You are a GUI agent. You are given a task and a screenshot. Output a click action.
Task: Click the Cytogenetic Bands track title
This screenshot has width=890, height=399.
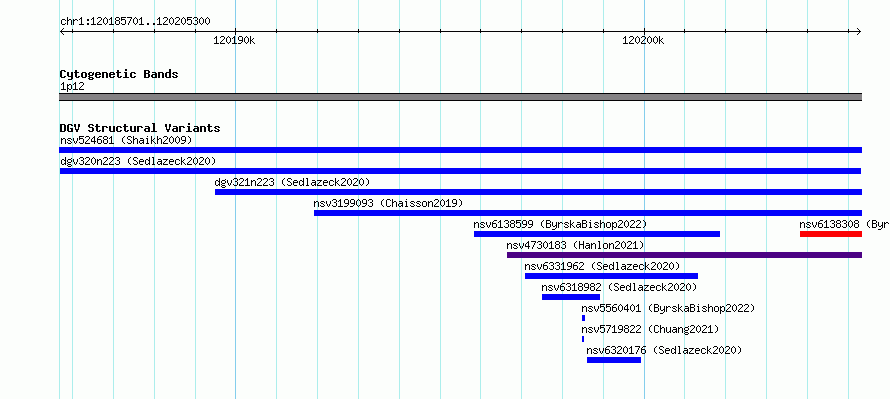tap(119, 74)
